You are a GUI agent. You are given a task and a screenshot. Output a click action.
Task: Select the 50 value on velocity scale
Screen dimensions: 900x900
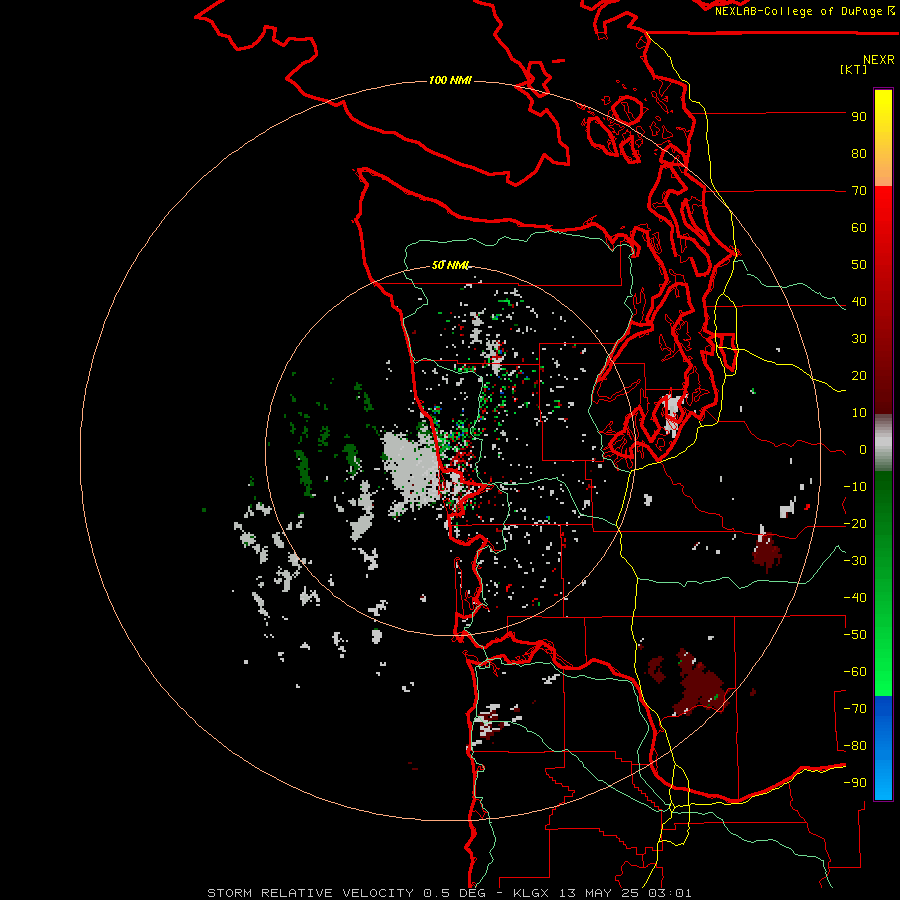[859, 265]
